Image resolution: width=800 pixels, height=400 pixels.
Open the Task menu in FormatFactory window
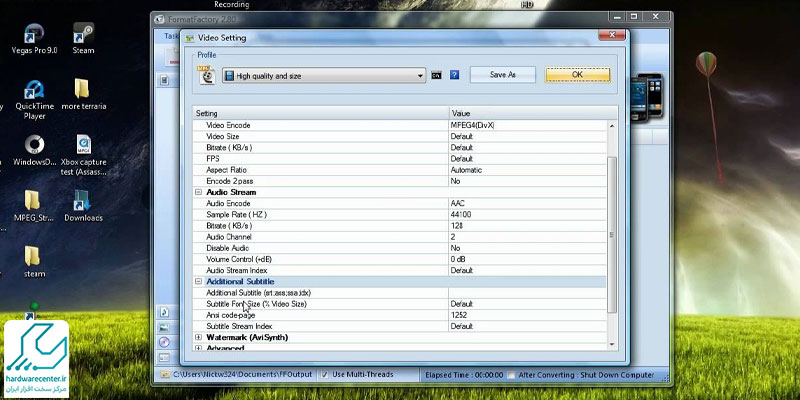point(171,36)
